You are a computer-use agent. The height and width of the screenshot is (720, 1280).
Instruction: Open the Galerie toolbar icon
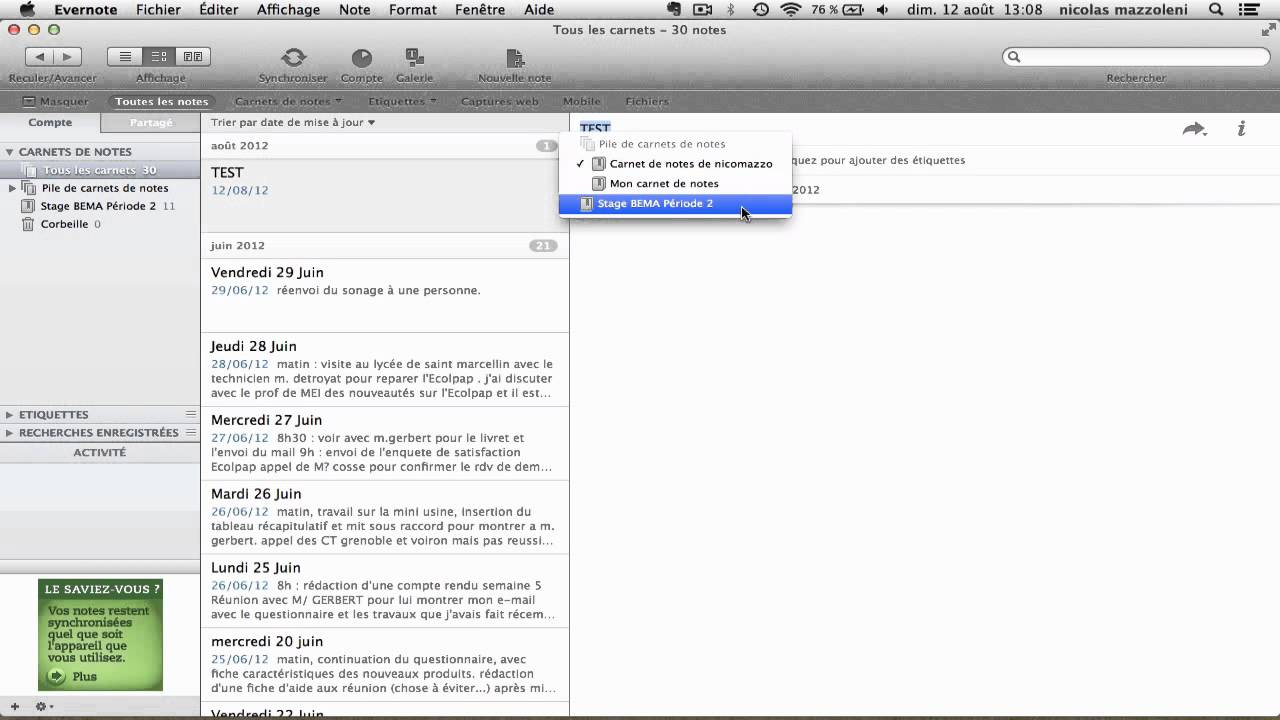point(414,58)
